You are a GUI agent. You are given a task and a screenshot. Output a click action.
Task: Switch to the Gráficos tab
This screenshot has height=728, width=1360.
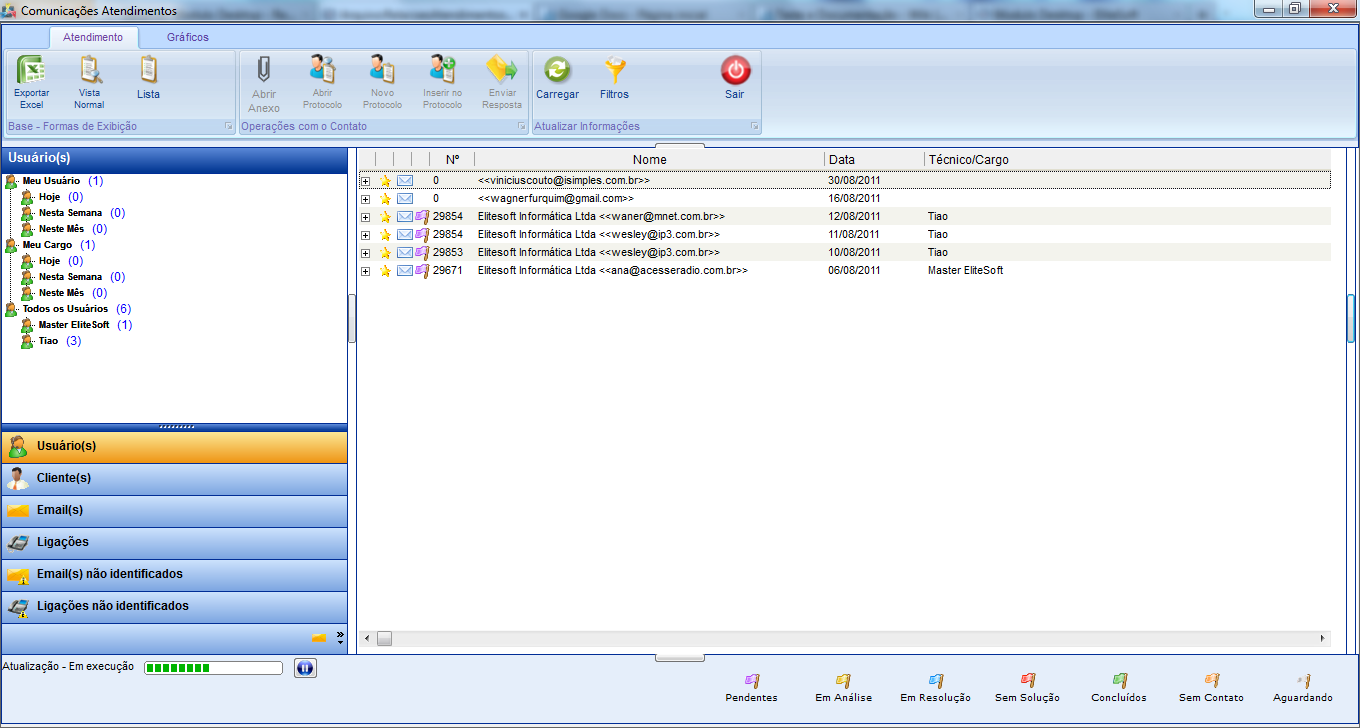tap(188, 37)
